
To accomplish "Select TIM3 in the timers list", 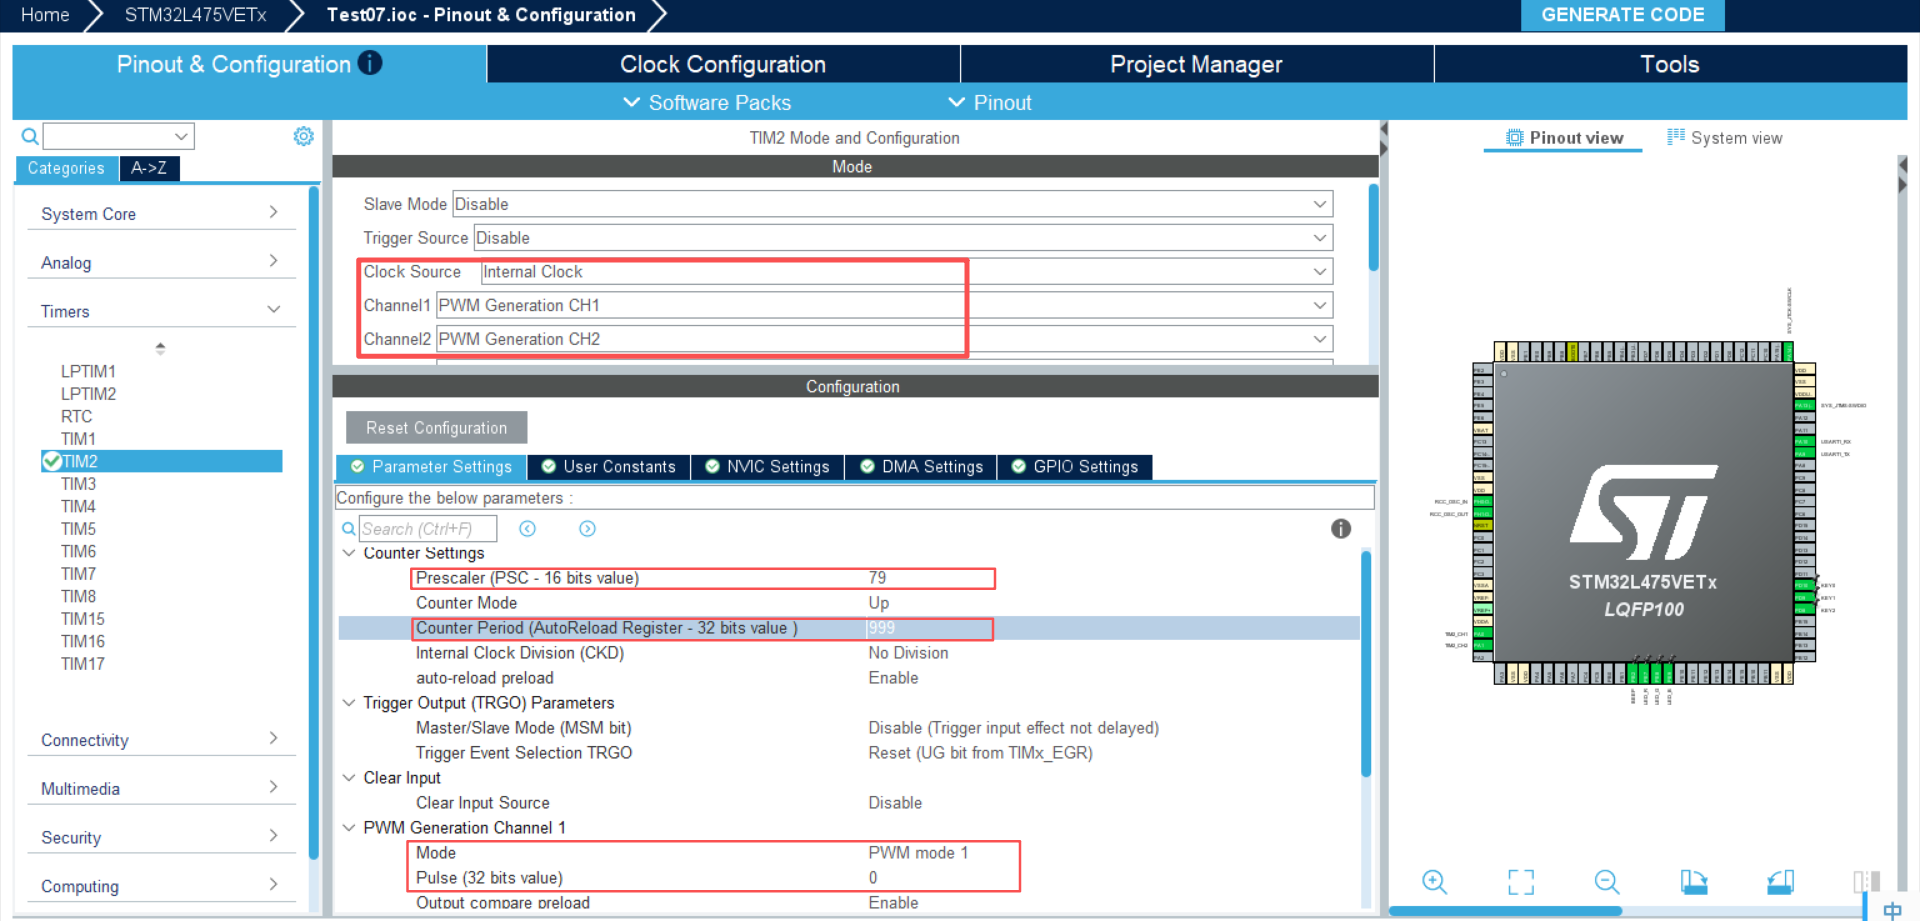I will click(78, 484).
